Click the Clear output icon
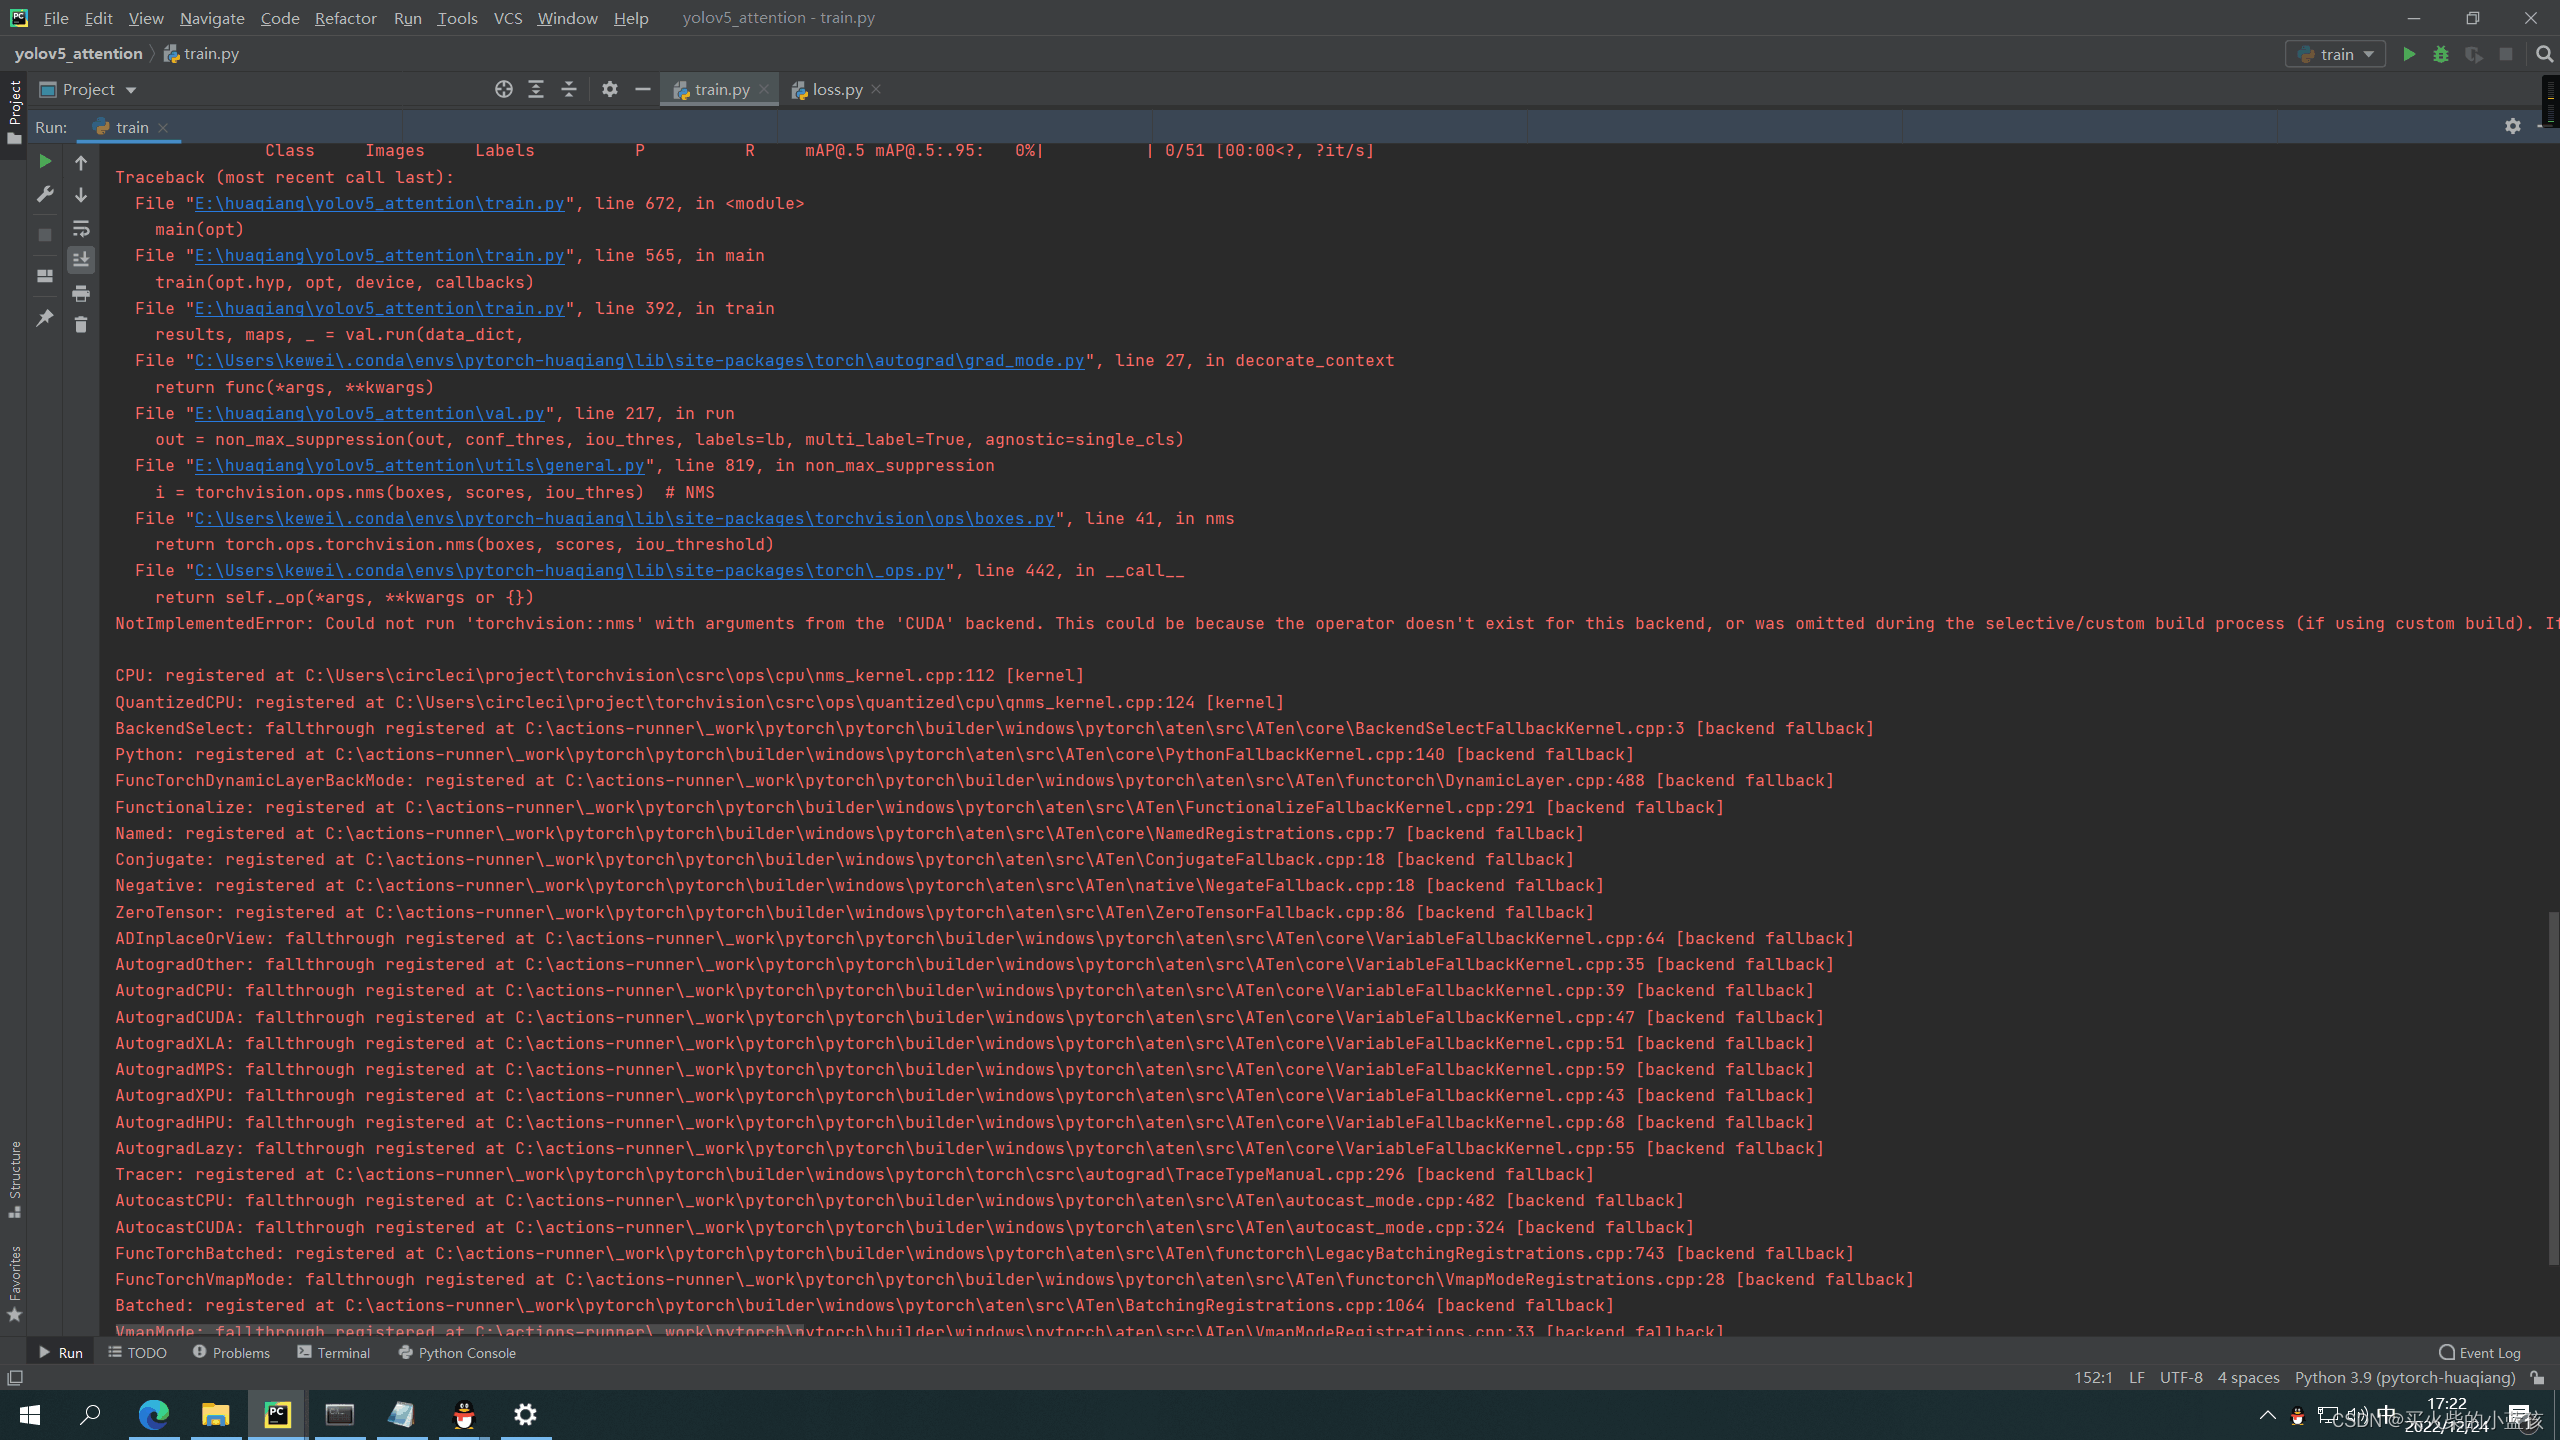The width and height of the screenshot is (2560, 1440). (x=81, y=322)
